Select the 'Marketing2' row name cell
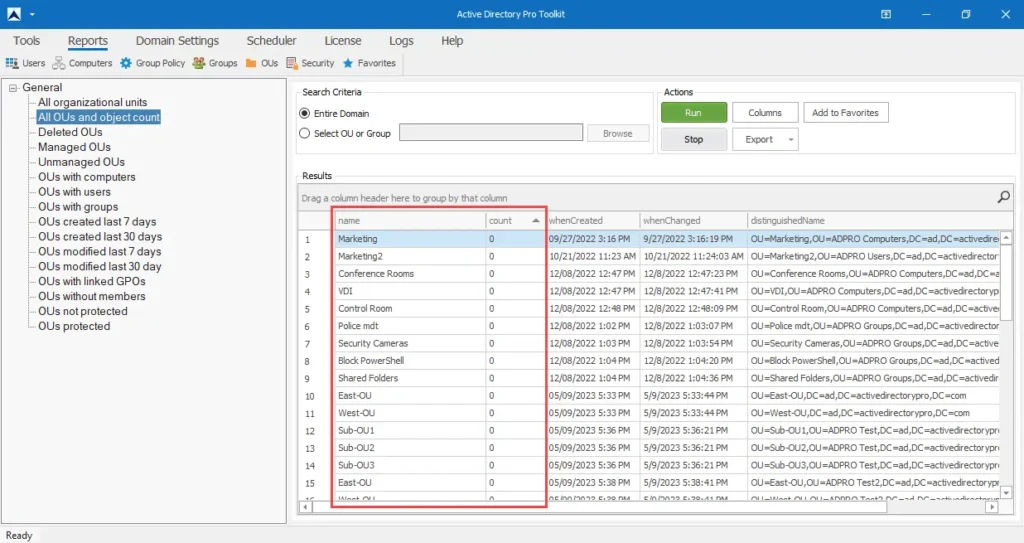Image resolution: width=1024 pixels, height=543 pixels. 410,256
